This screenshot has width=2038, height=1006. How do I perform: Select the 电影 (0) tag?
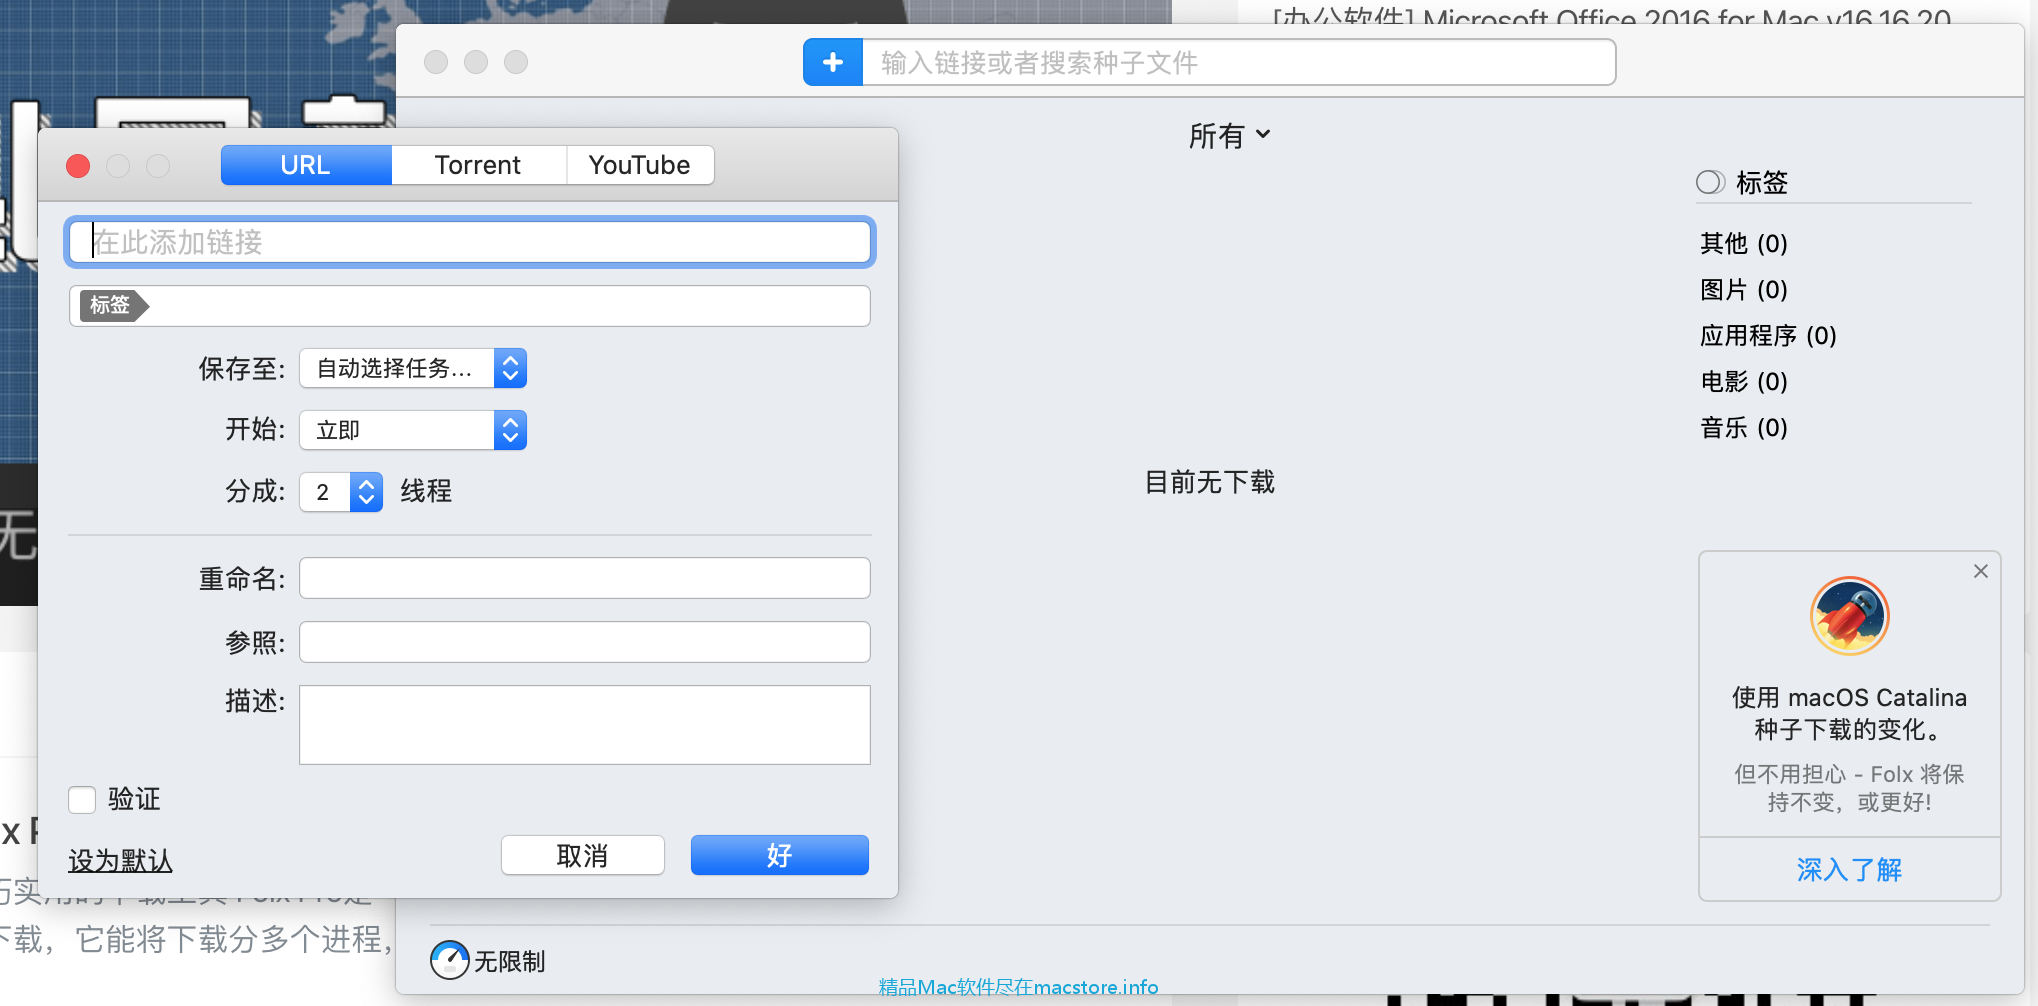(x=1744, y=381)
